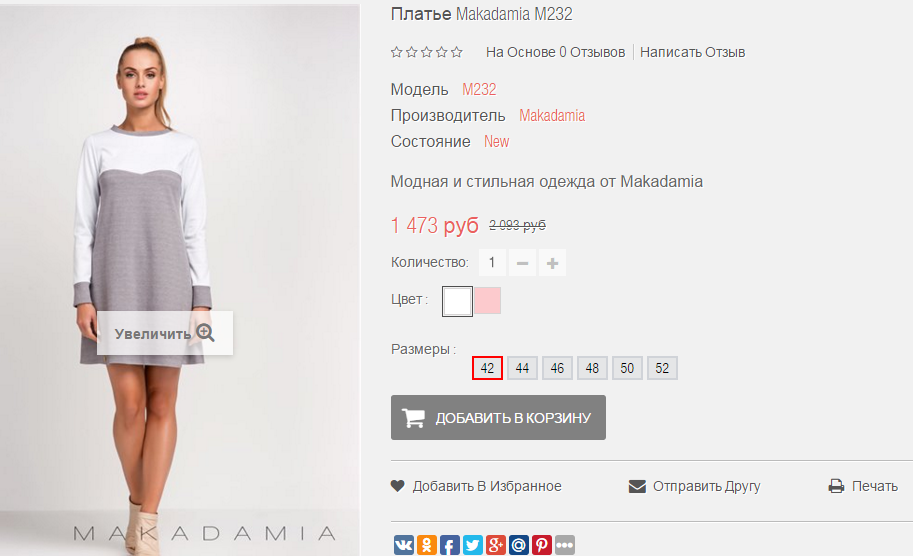The width and height of the screenshot is (913, 556).
Task: Select size 52
Action: point(662,368)
